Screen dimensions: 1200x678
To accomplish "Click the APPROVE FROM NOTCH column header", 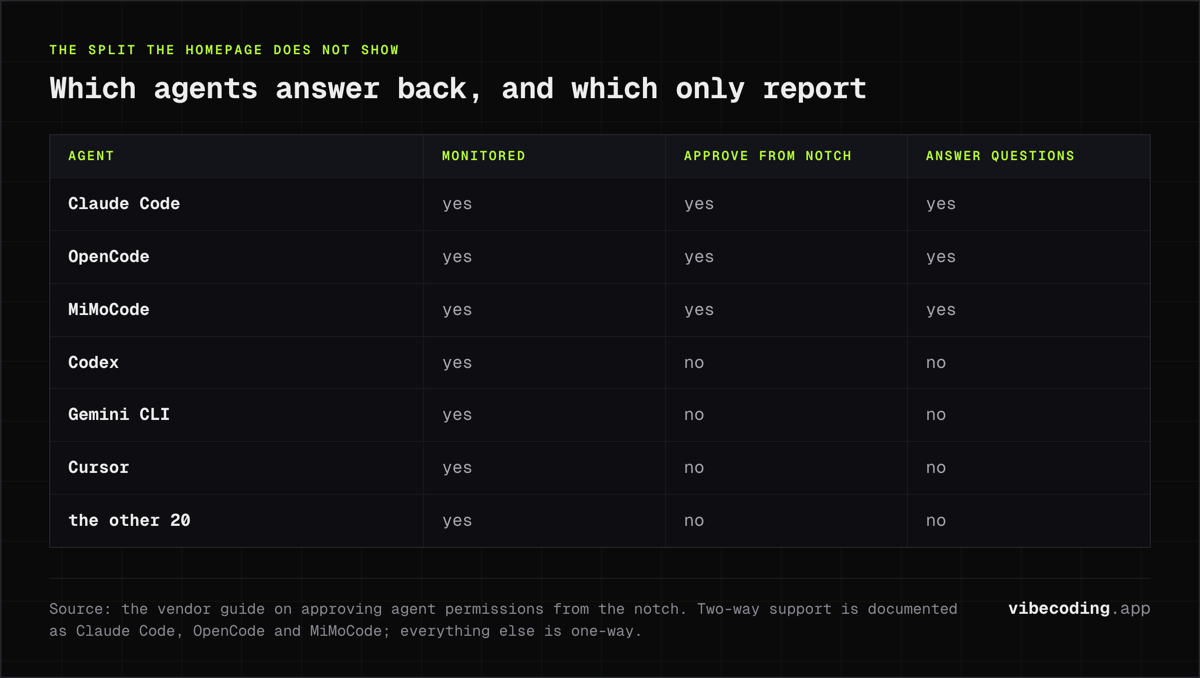I will pyautogui.click(x=768, y=156).
